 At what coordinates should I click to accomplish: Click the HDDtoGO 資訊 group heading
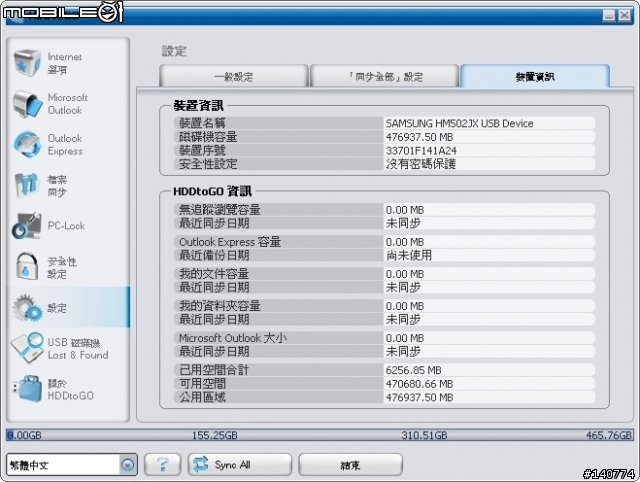[212, 191]
